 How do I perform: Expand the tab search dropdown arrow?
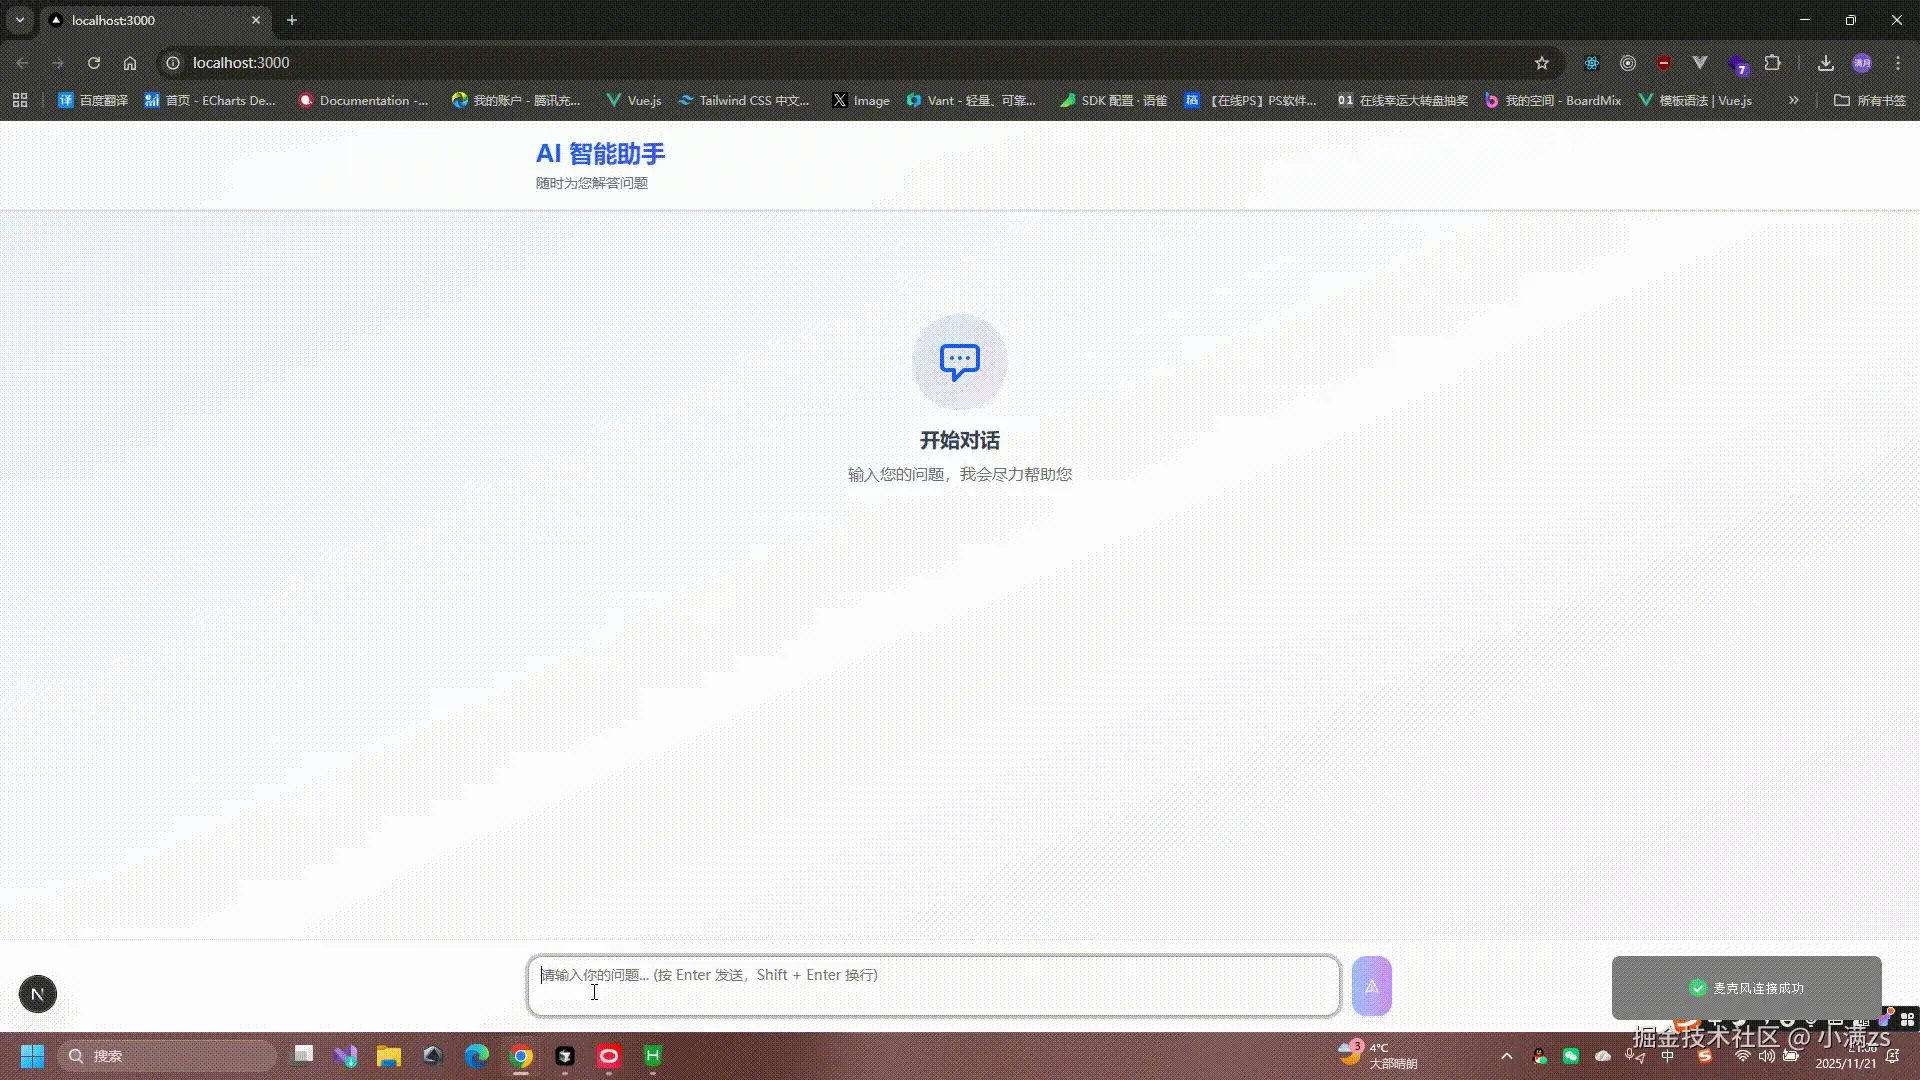[x=19, y=20]
